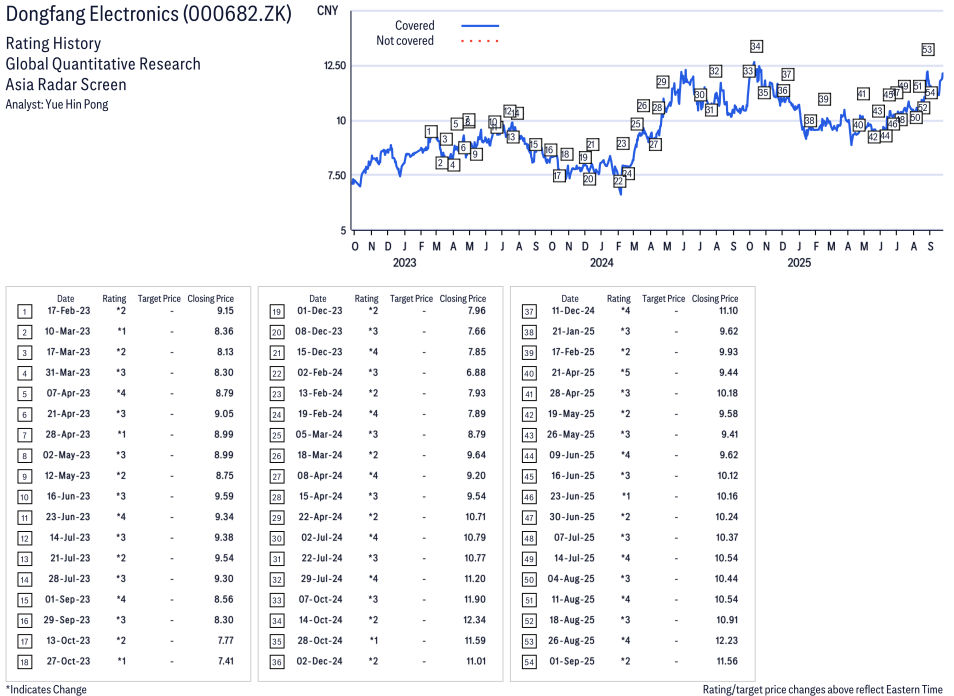Click the 12.50 y-axis label
This screenshot has width=954, height=696.
[x=335, y=66]
